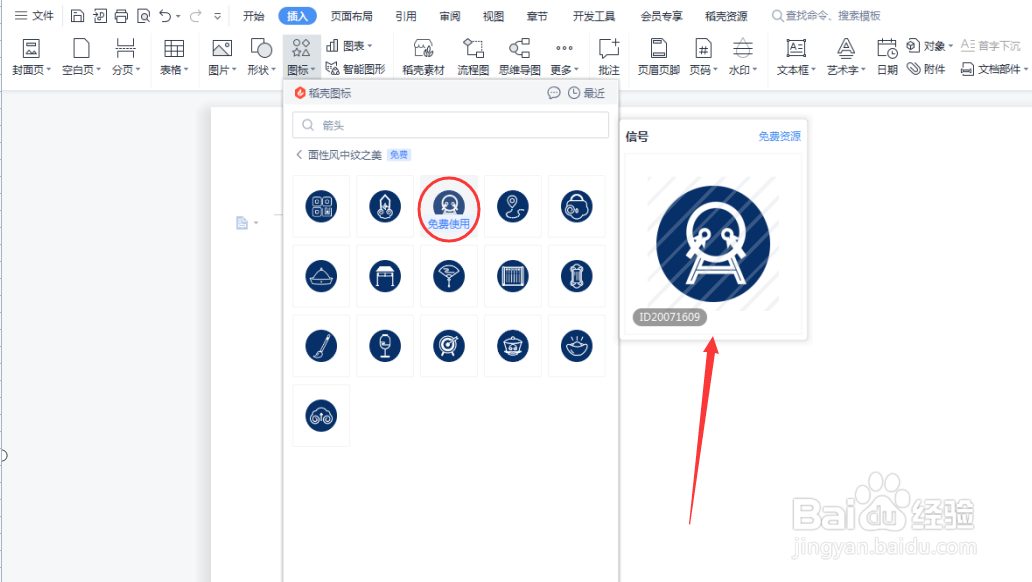The height and width of the screenshot is (582, 1032).
Task: Insert a cover page with 封面页
Action: coord(31,57)
